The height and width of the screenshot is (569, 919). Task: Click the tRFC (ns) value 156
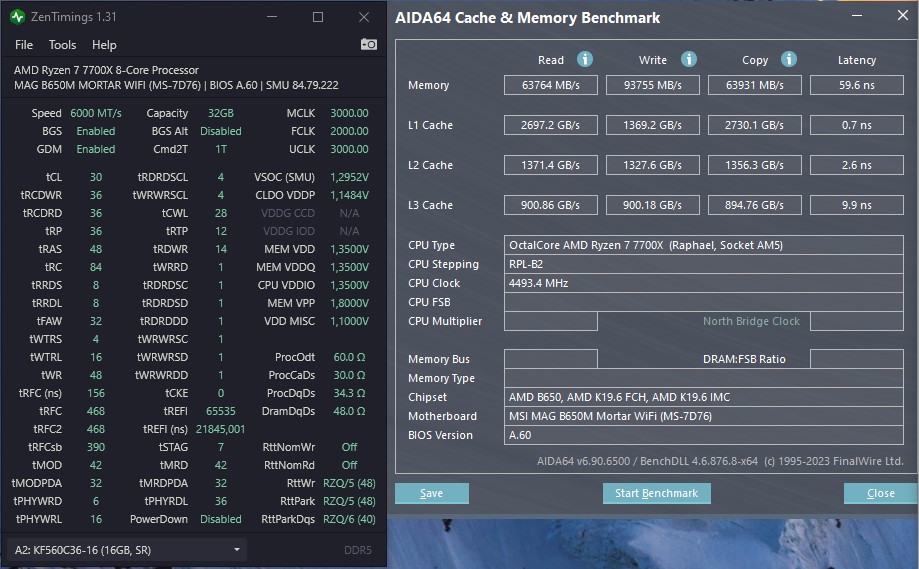[x=96, y=393]
